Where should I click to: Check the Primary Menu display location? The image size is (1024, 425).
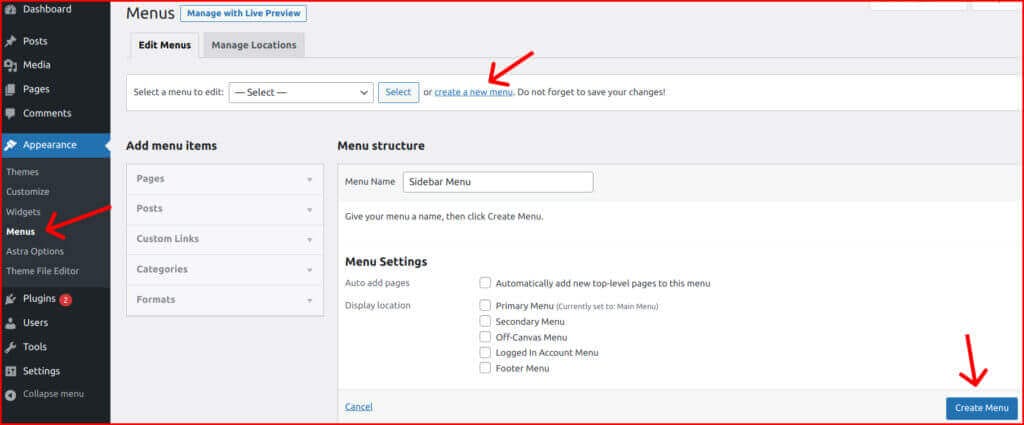(x=485, y=305)
